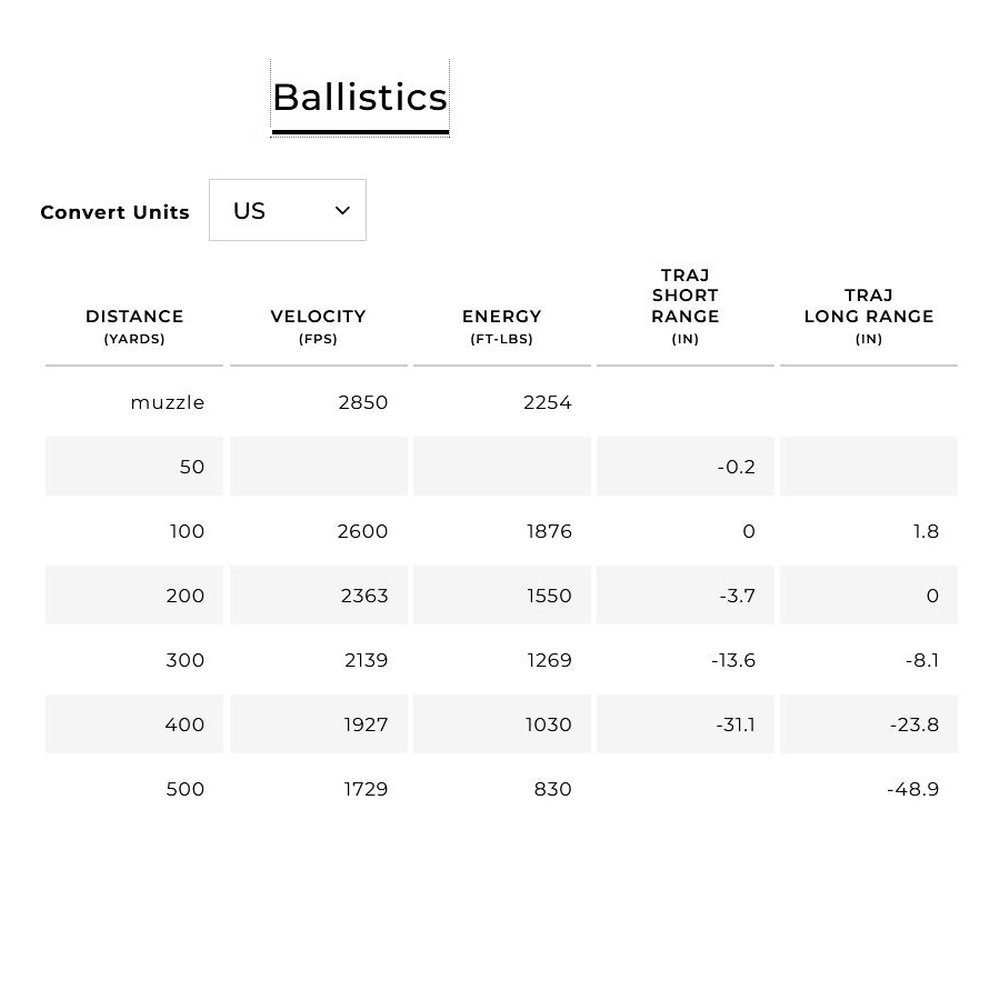Select the 50 yards distance cell

(135, 467)
